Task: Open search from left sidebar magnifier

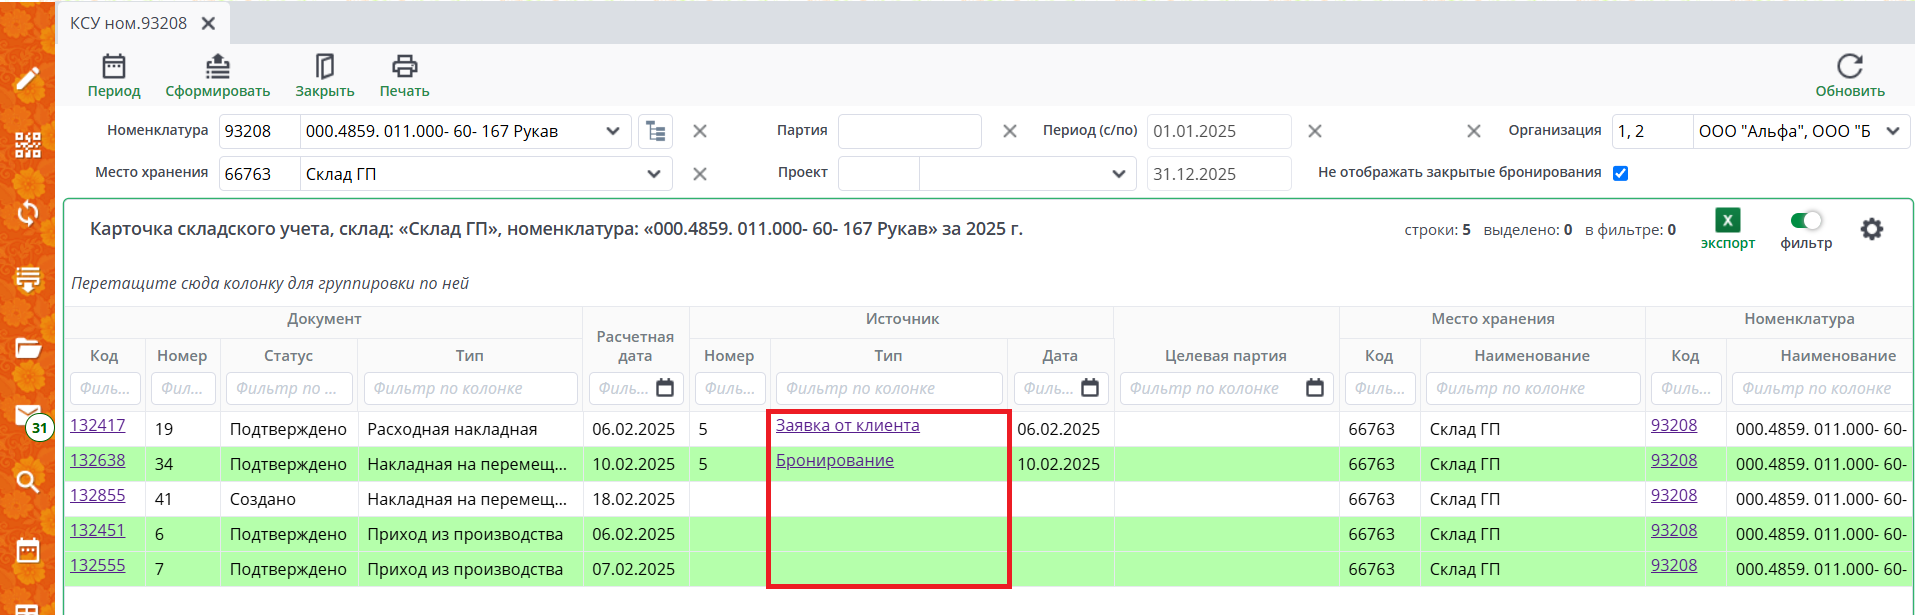Action: (x=27, y=482)
